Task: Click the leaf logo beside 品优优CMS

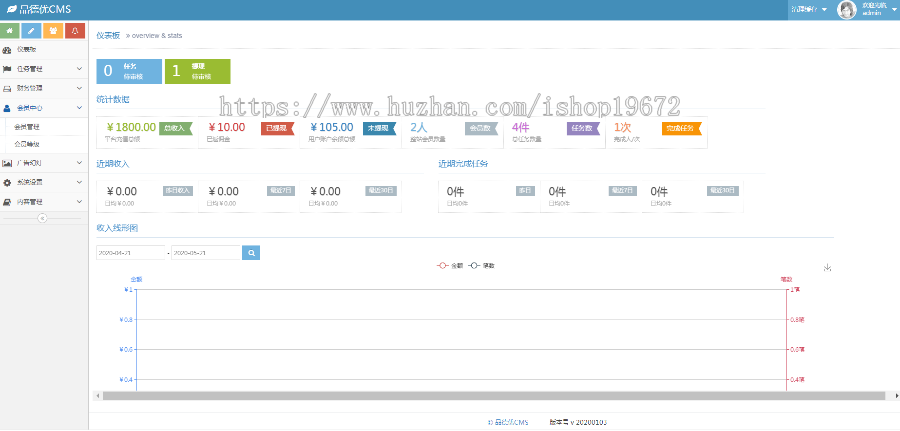Action: [x=11, y=9]
